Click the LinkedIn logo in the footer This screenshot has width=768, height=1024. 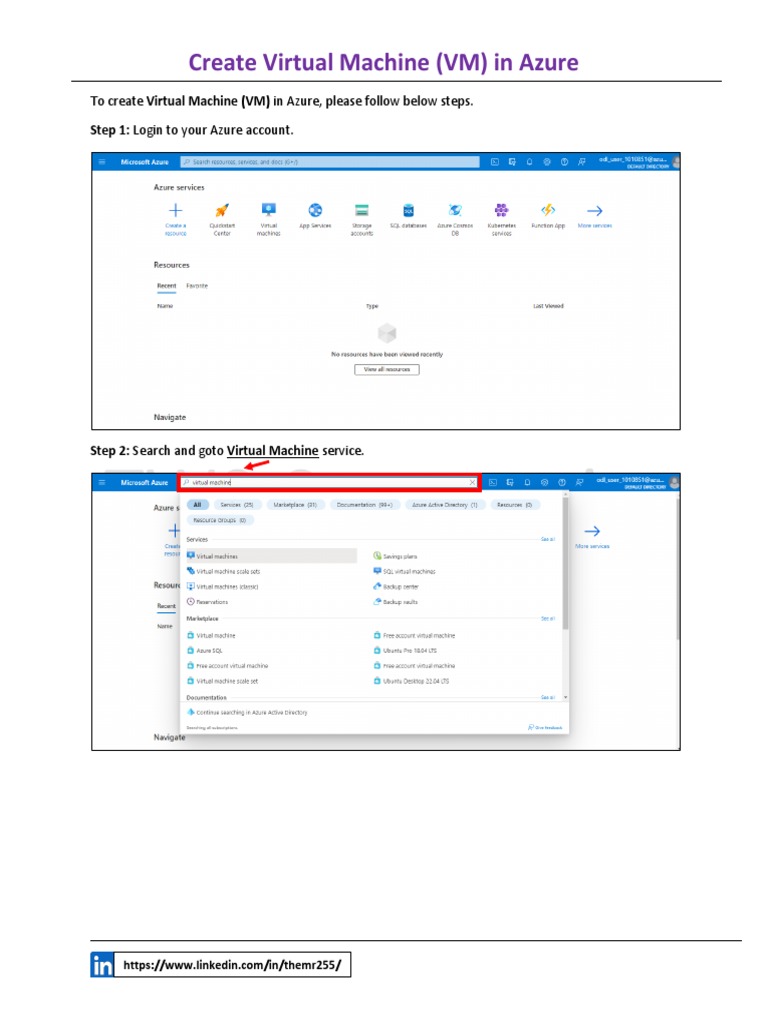[x=103, y=965]
